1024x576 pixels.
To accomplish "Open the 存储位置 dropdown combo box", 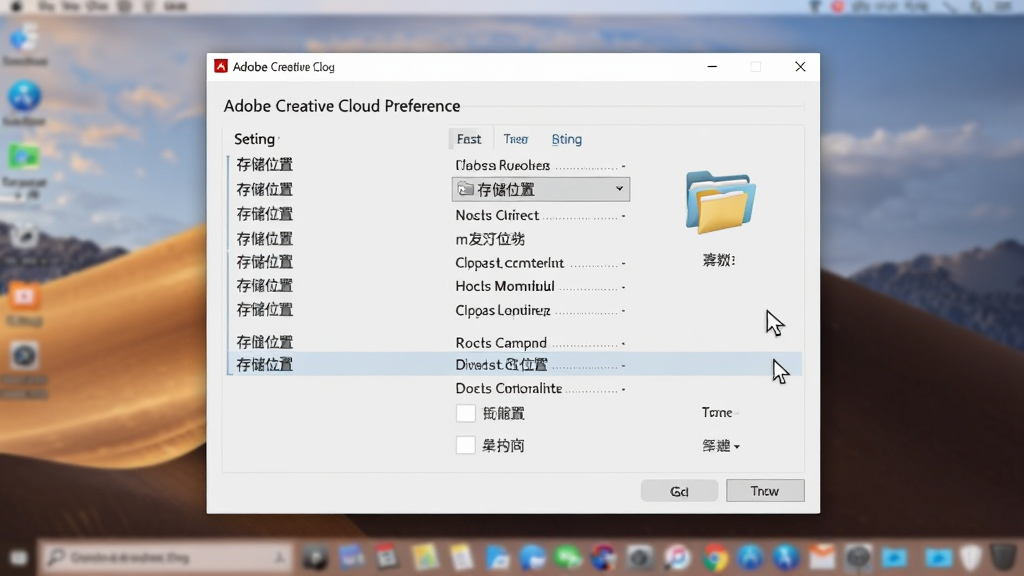I will click(x=541, y=189).
